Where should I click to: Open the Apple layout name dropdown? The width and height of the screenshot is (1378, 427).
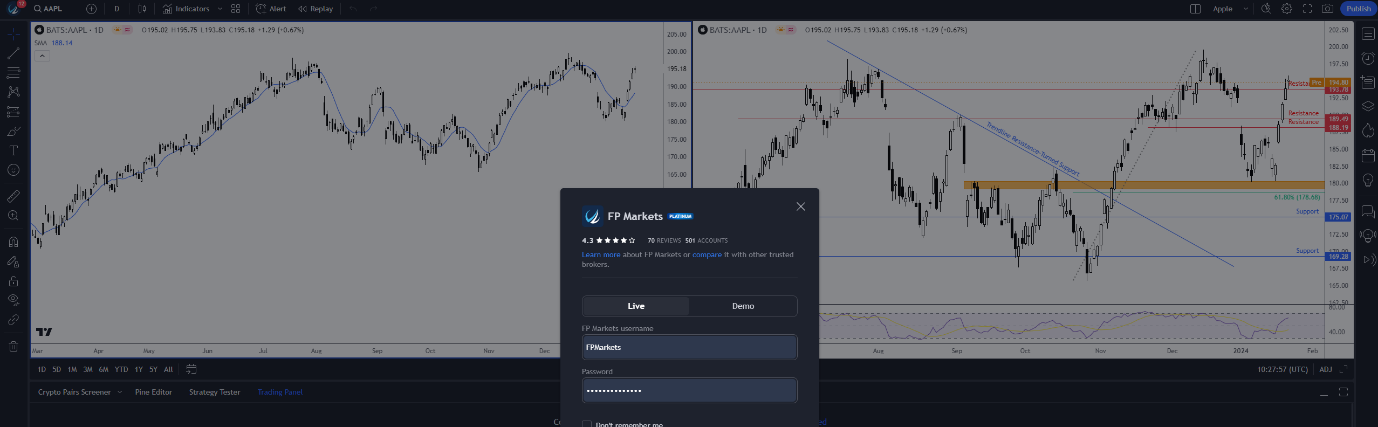(x=1228, y=8)
